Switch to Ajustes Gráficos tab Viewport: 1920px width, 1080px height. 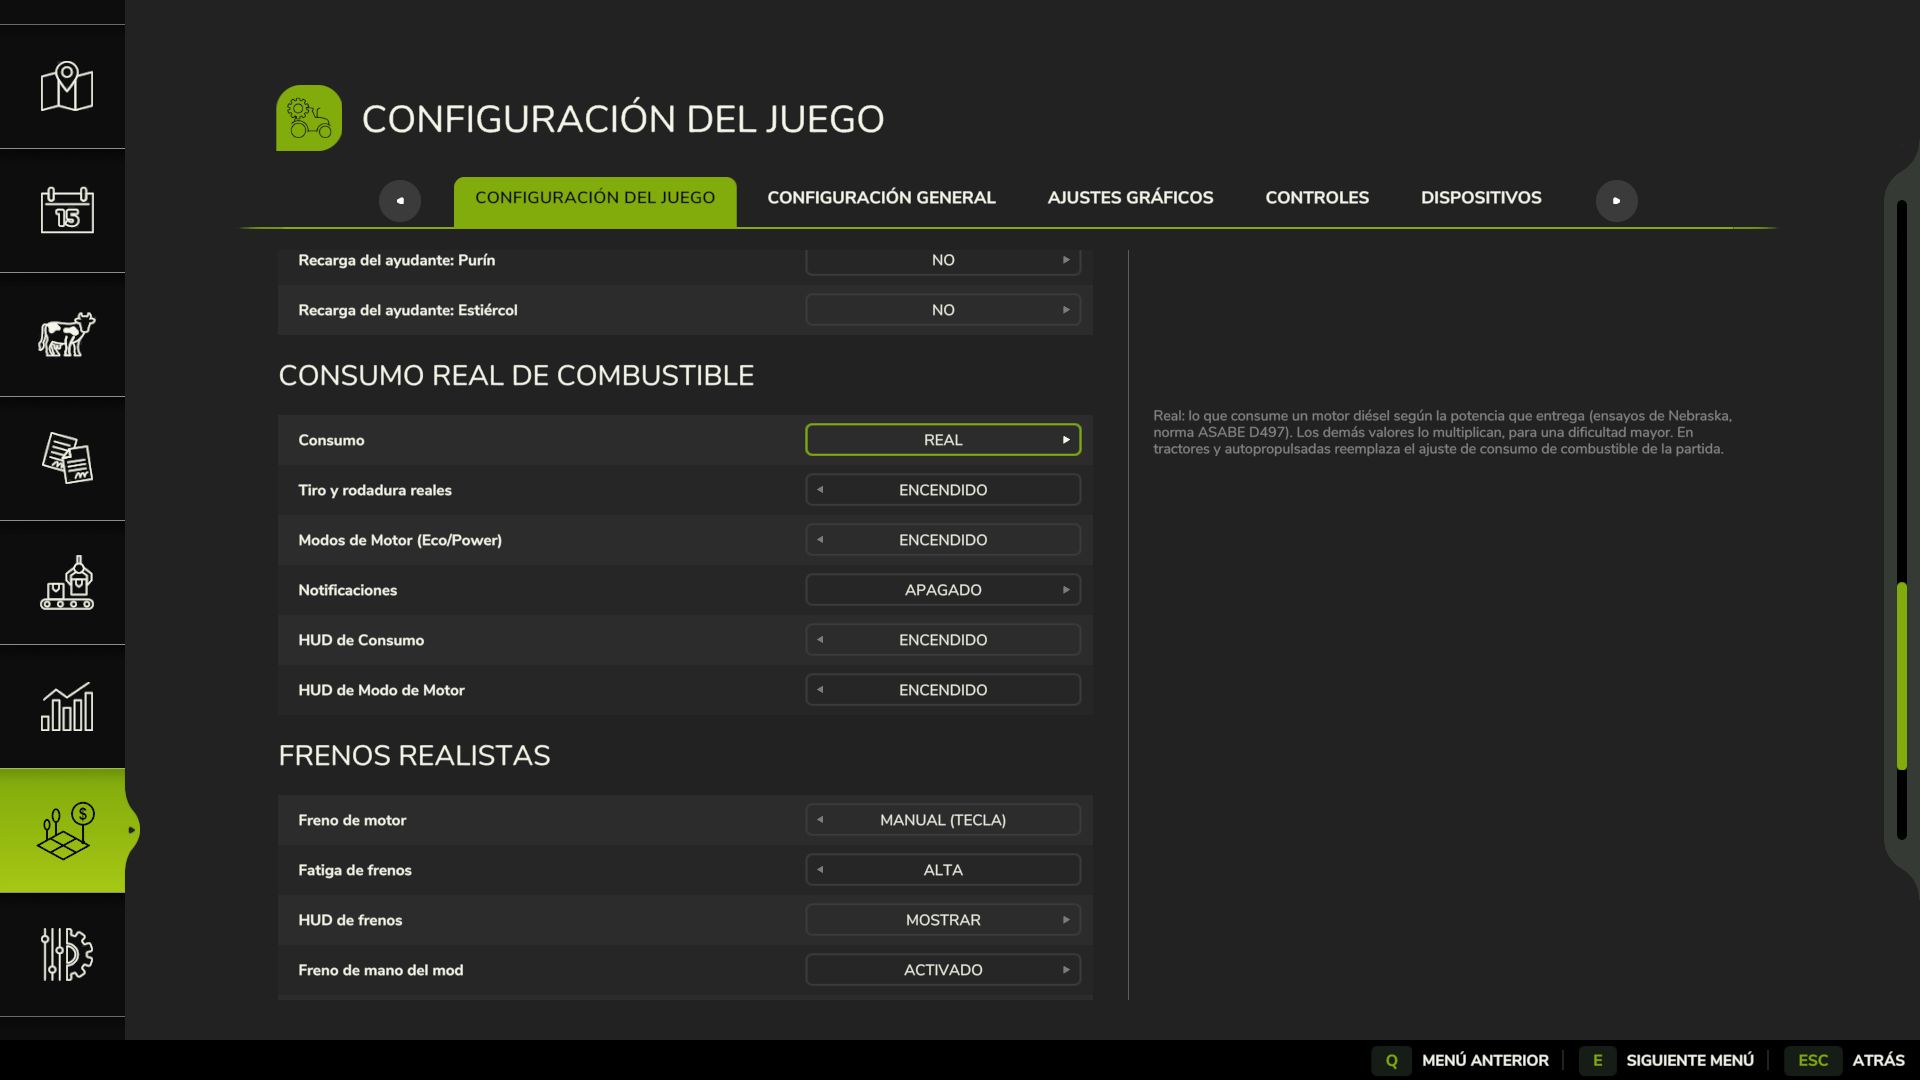(x=1130, y=198)
